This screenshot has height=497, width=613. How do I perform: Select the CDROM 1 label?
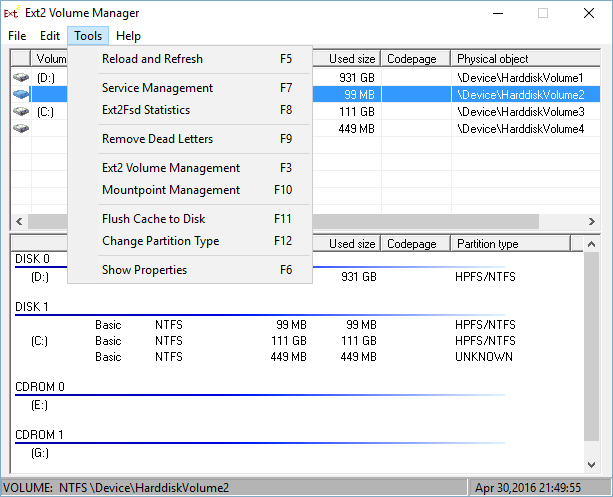[x=39, y=435]
